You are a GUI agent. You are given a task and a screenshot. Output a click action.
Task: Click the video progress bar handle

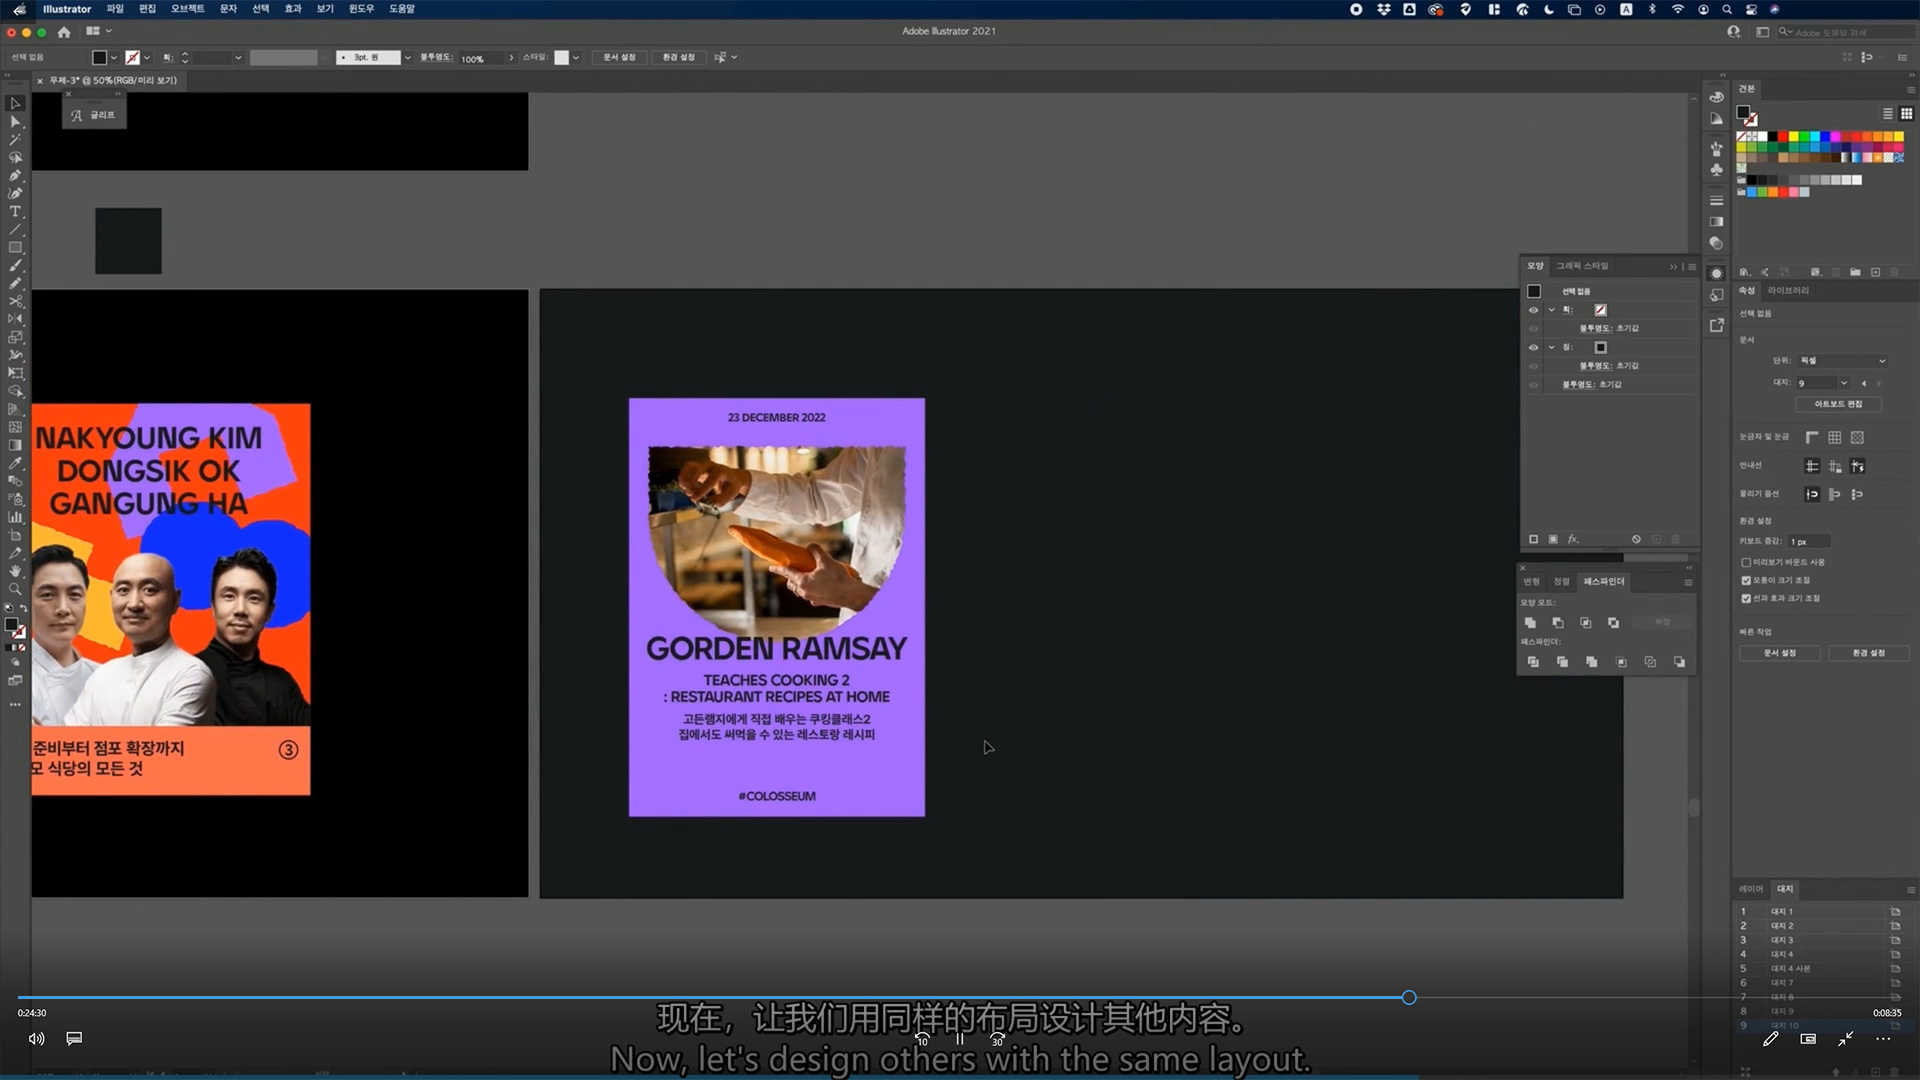tap(1409, 997)
